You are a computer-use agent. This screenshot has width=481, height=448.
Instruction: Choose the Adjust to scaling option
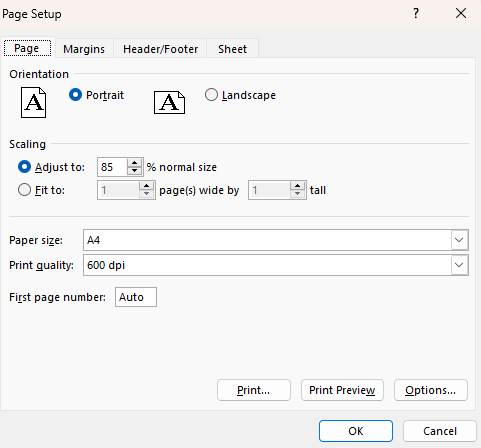click(24, 167)
